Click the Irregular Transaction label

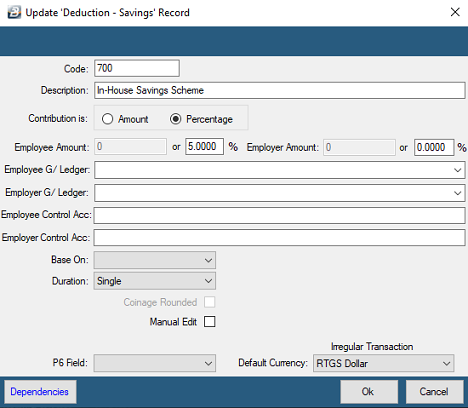pyautogui.click(x=372, y=347)
